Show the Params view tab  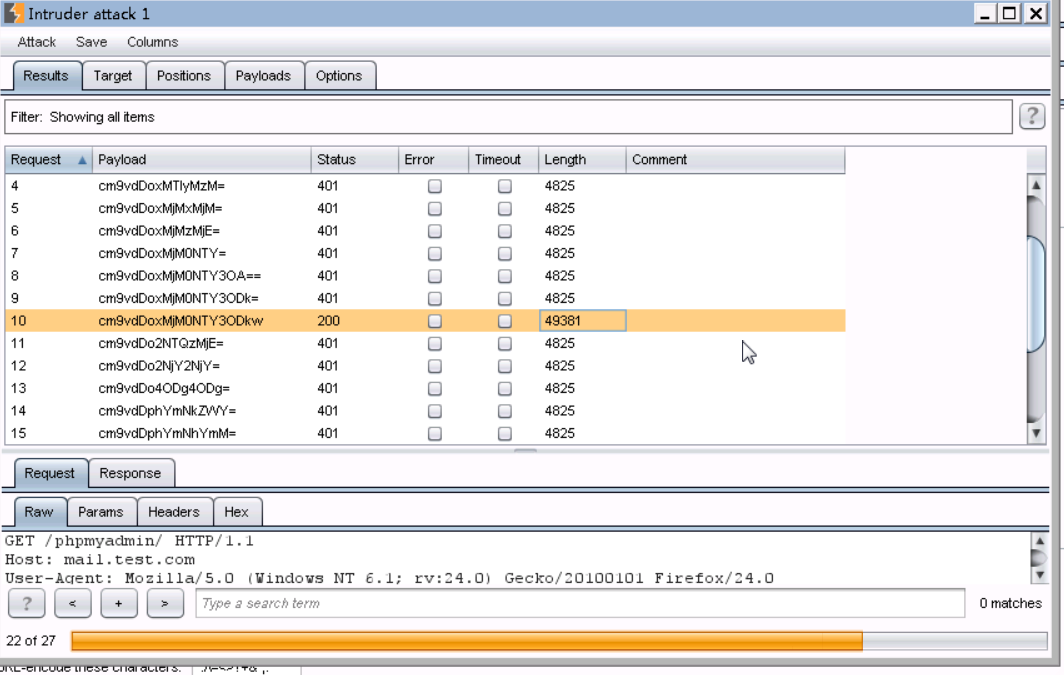point(101,512)
